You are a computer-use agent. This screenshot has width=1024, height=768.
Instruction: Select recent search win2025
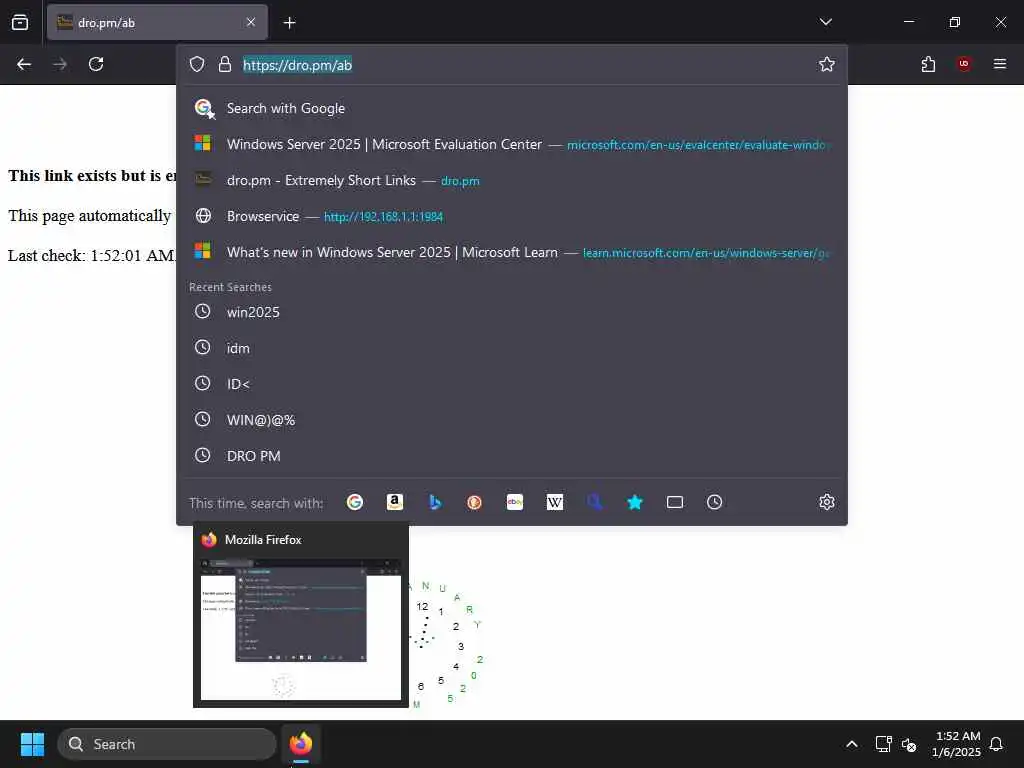(x=512, y=312)
